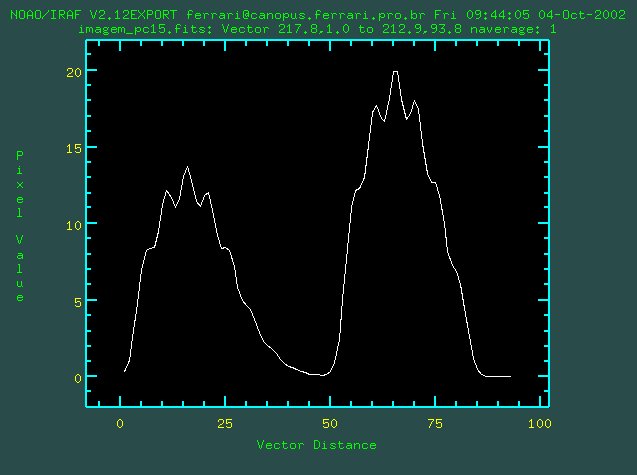The height and width of the screenshot is (475, 637).
Task: Click the first hump's peak near value 13.5
Action: coord(187,167)
